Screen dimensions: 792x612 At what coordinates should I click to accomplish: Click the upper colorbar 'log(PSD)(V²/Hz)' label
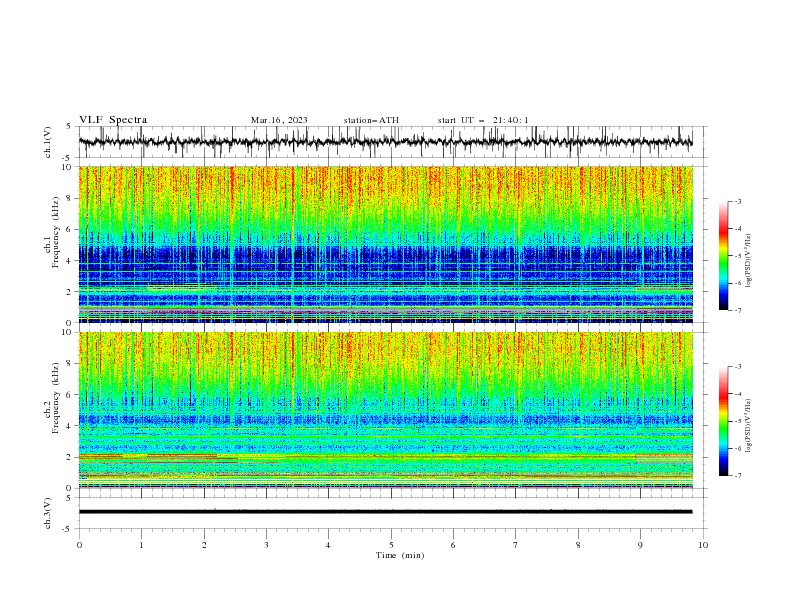tap(748, 260)
